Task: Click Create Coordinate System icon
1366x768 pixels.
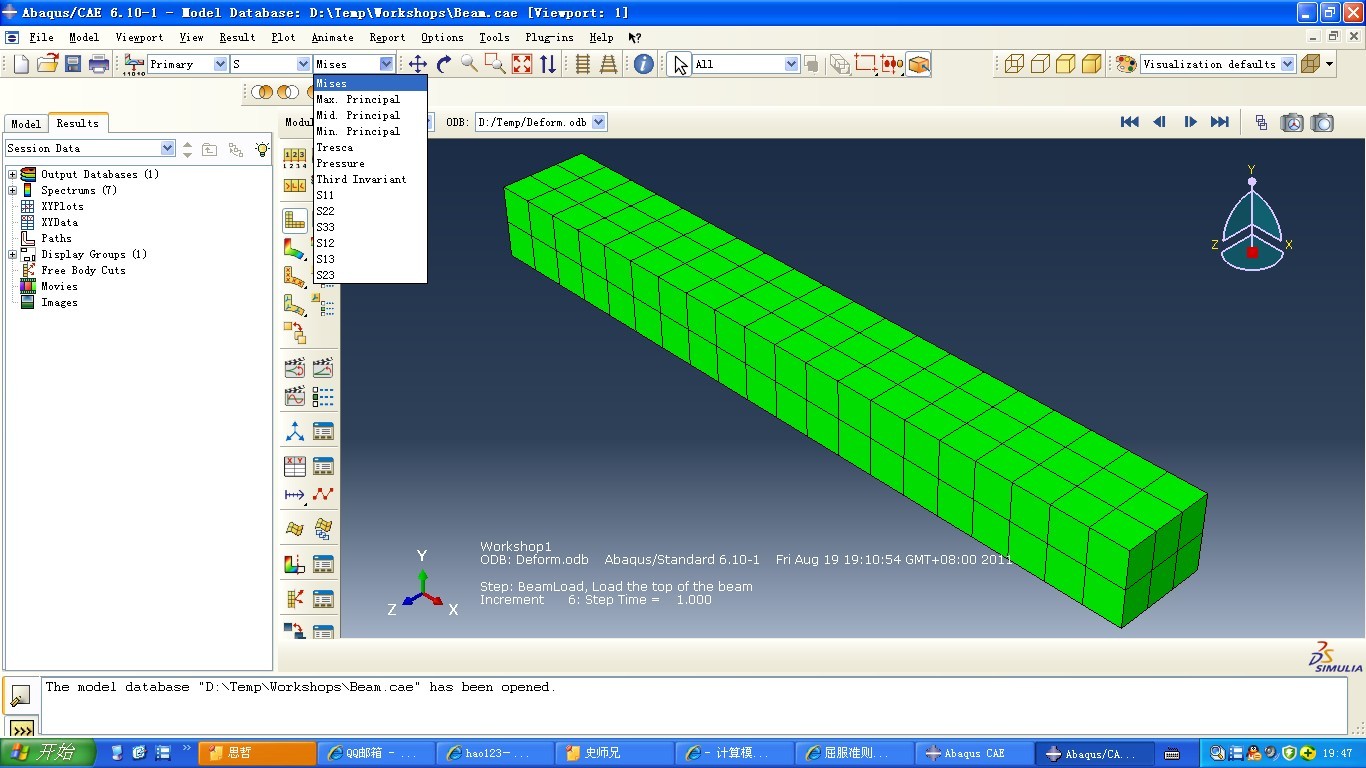Action: (x=295, y=431)
